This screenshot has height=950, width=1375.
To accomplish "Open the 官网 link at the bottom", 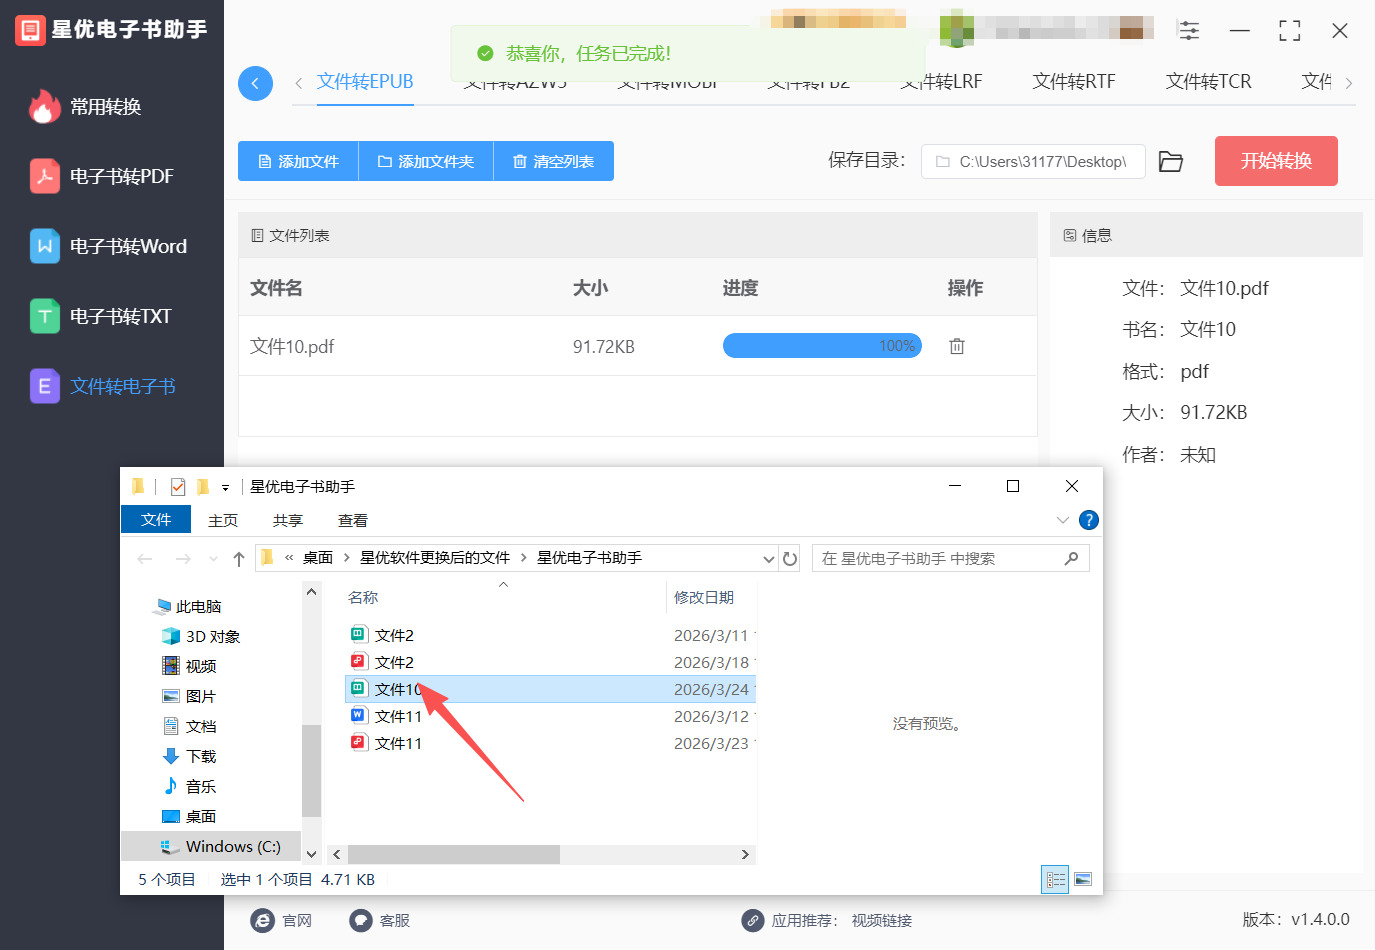I will pyautogui.click(x=281, y=921).
